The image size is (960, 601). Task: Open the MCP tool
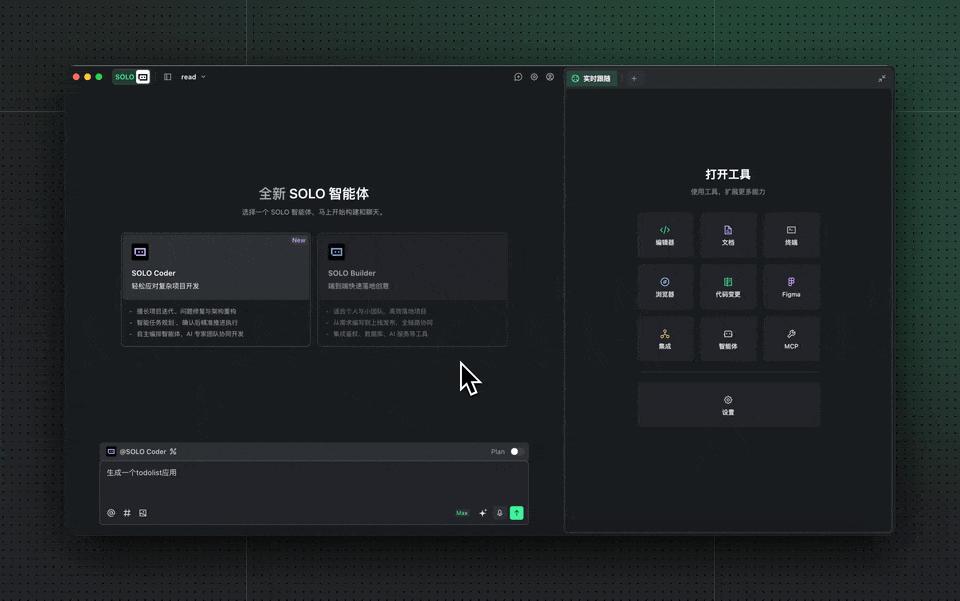[791, 339]
